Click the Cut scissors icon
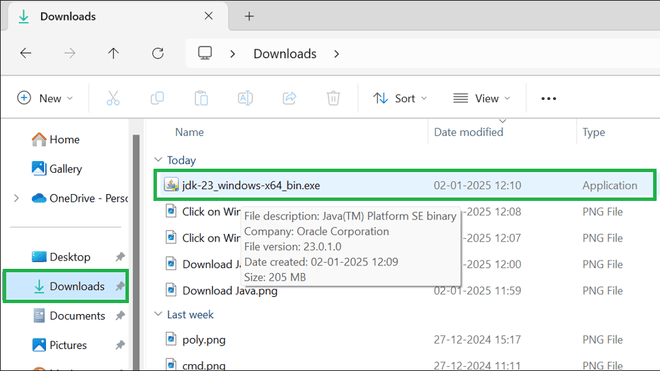The height and width of the screenshot is (371, 660). pos(113,98)
